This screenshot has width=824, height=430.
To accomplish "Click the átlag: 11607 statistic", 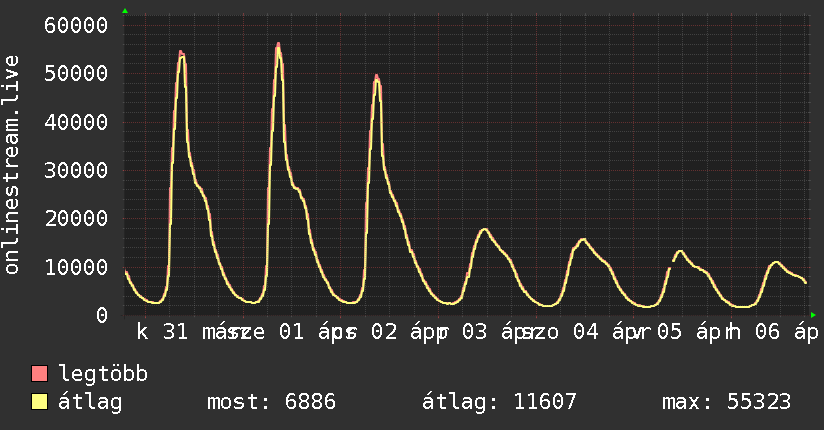I will [499, 402].
